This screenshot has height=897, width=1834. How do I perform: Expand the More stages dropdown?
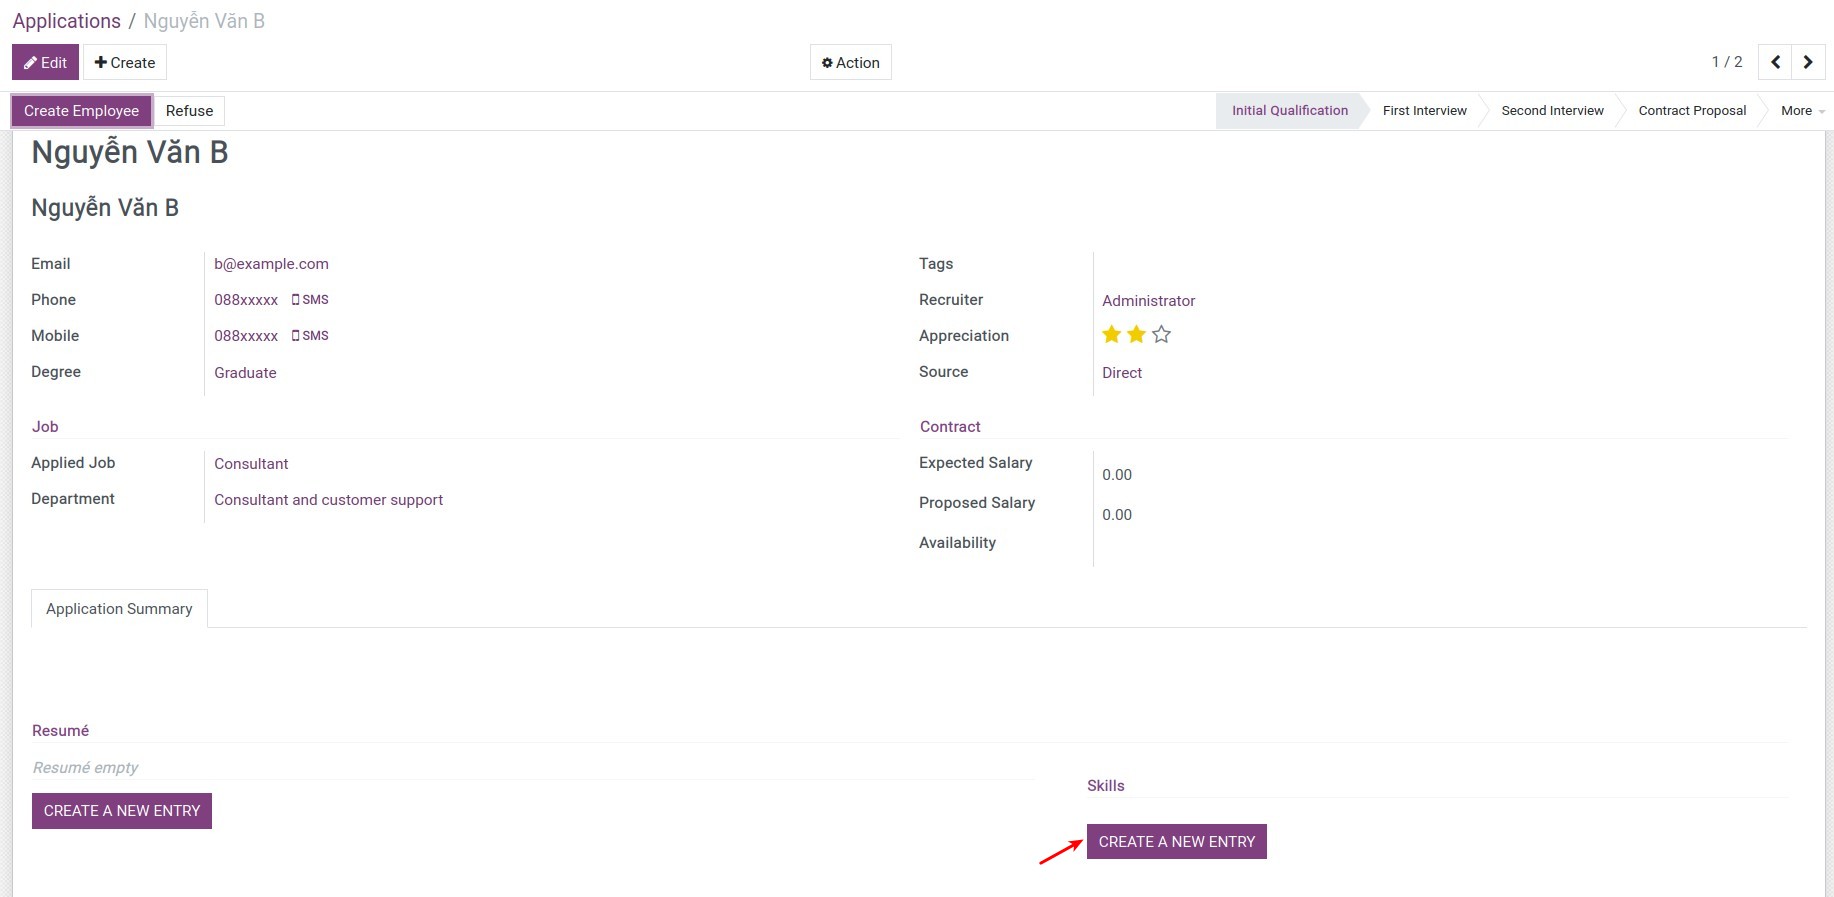(x=1801, y=111)
